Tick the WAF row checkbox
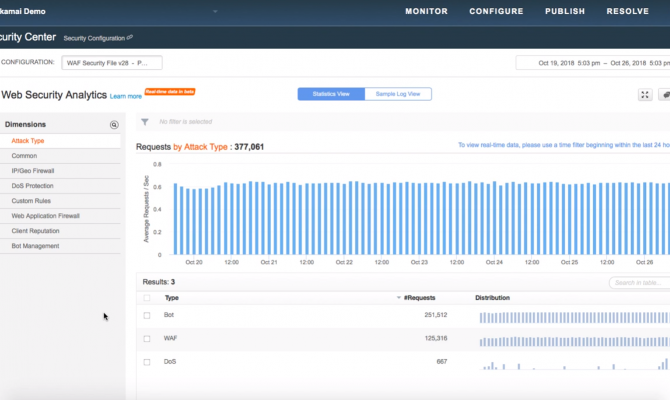Screen dimensions: 670x400 [x=148, y=340]
